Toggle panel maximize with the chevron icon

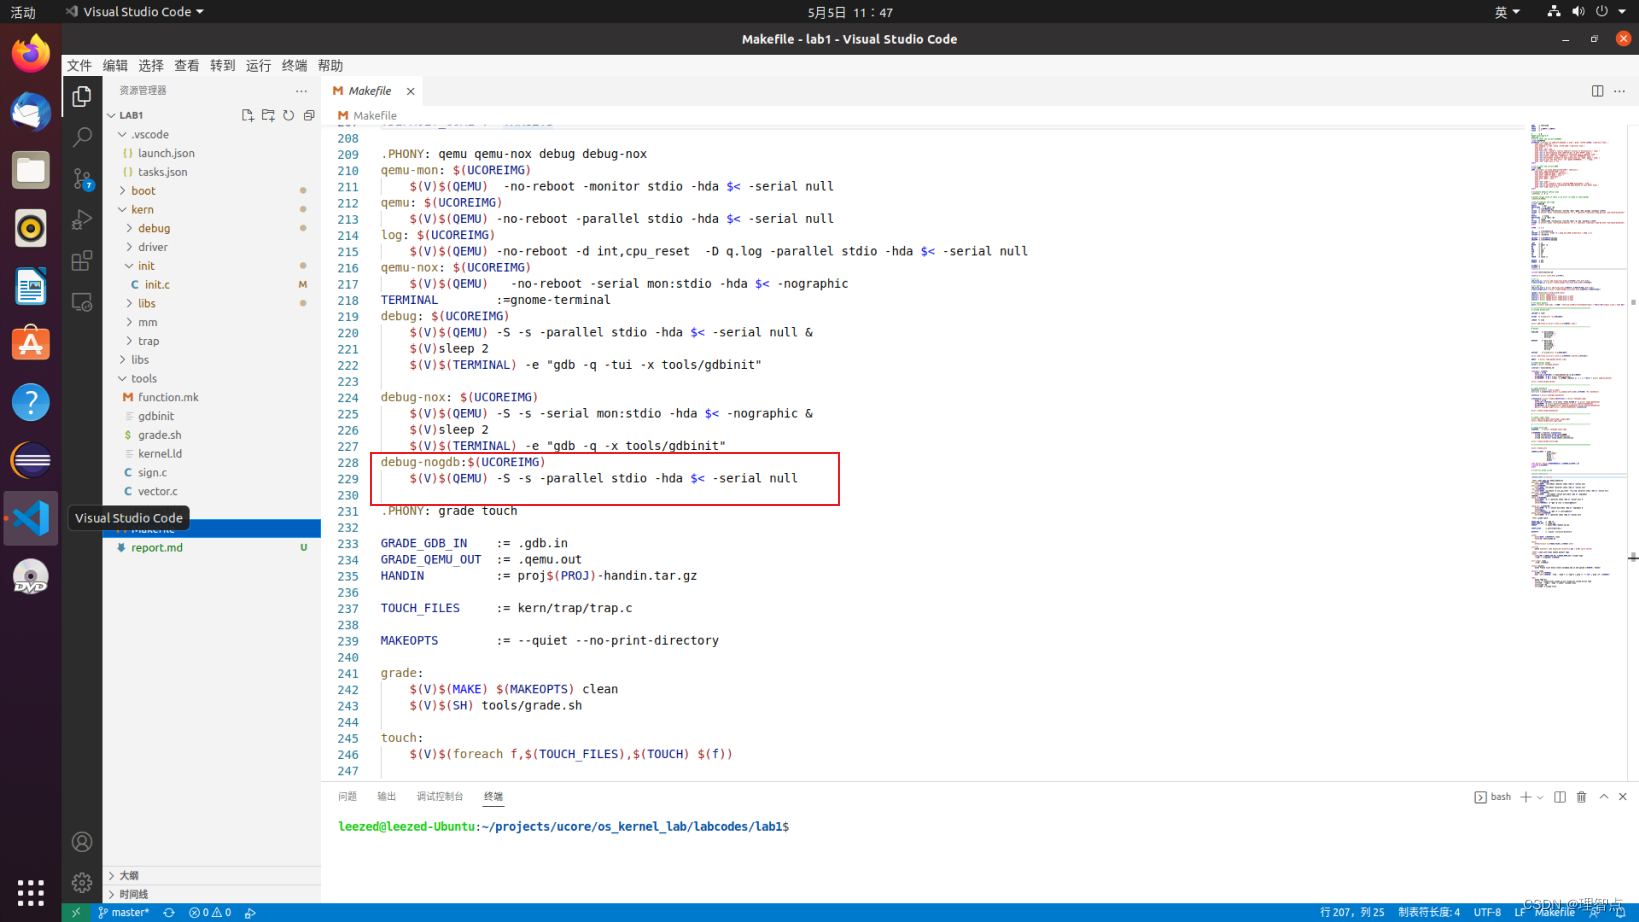pos(1604,797)
